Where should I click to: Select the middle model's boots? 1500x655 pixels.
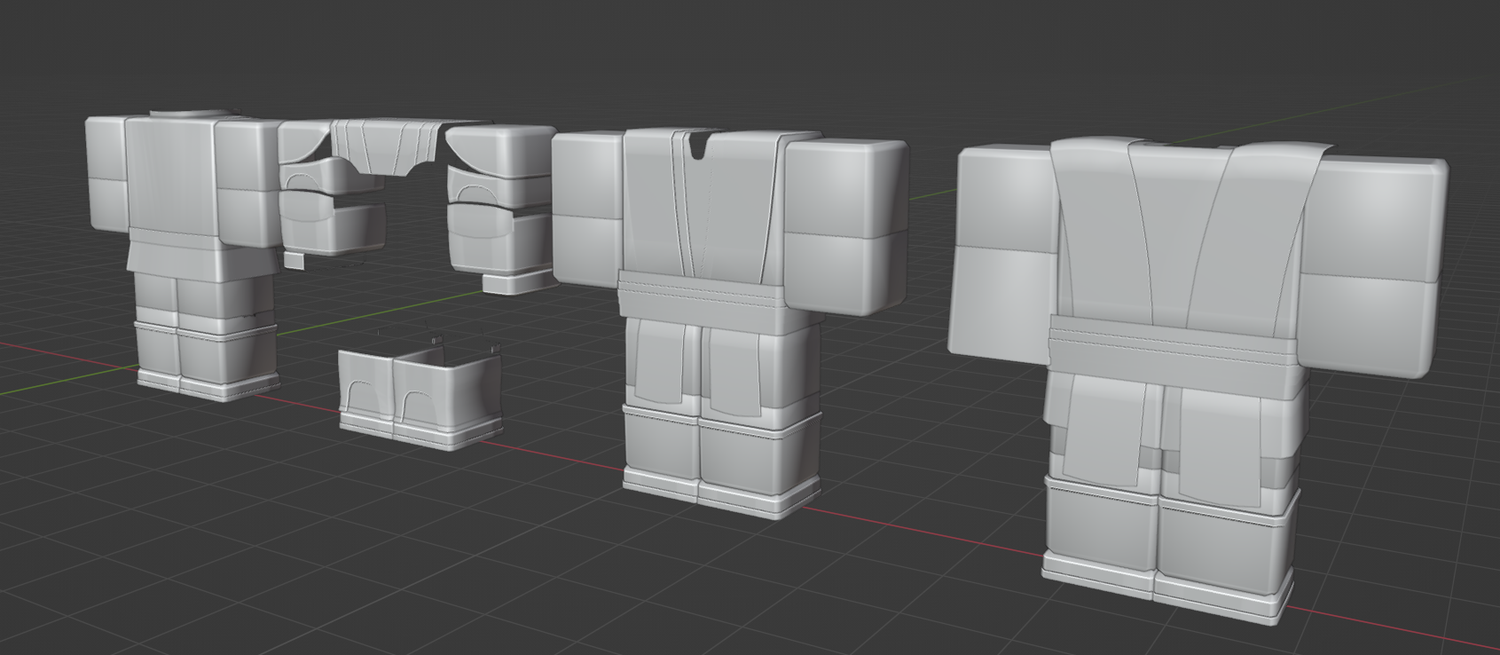718,460
